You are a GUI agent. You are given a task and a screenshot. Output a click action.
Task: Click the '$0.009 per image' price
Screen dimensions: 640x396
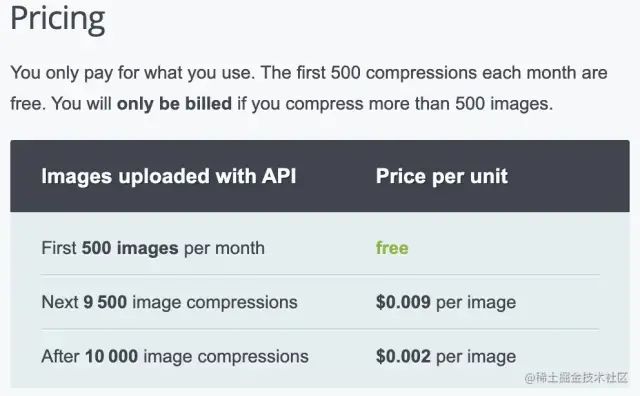pyautogui.click(x=446, y=303)
